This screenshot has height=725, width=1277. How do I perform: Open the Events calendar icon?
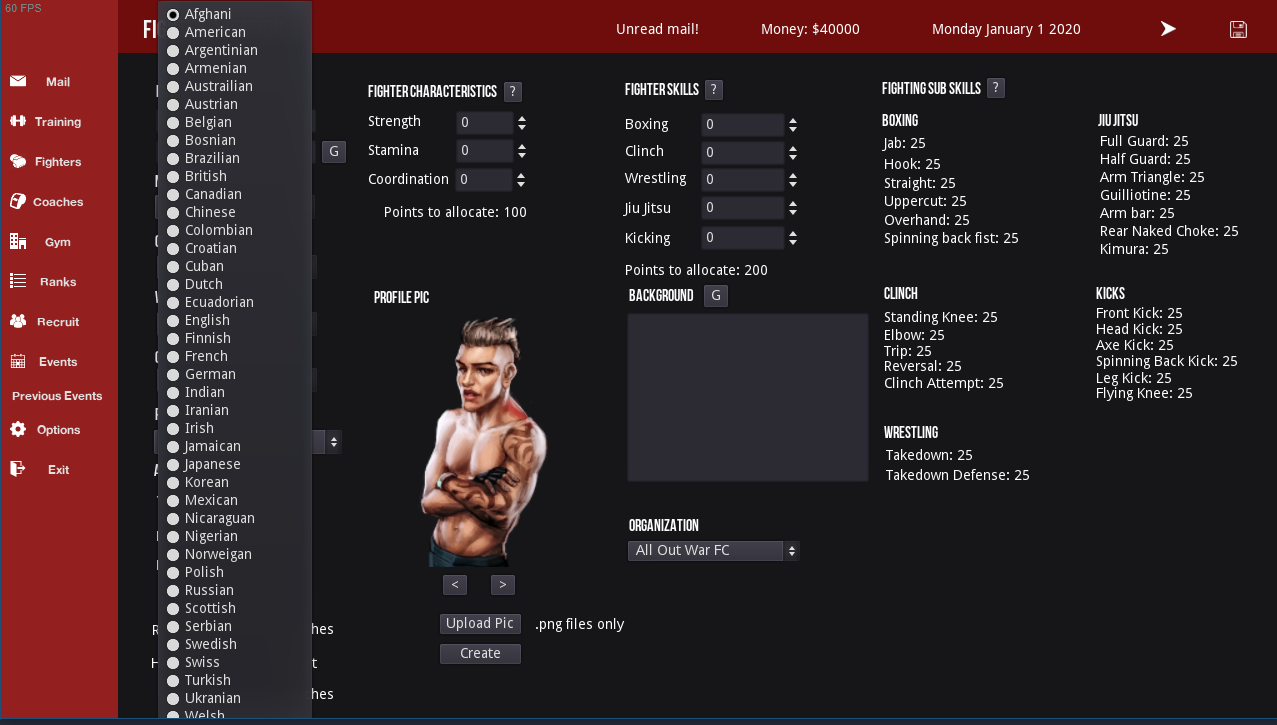click(18, 361)
